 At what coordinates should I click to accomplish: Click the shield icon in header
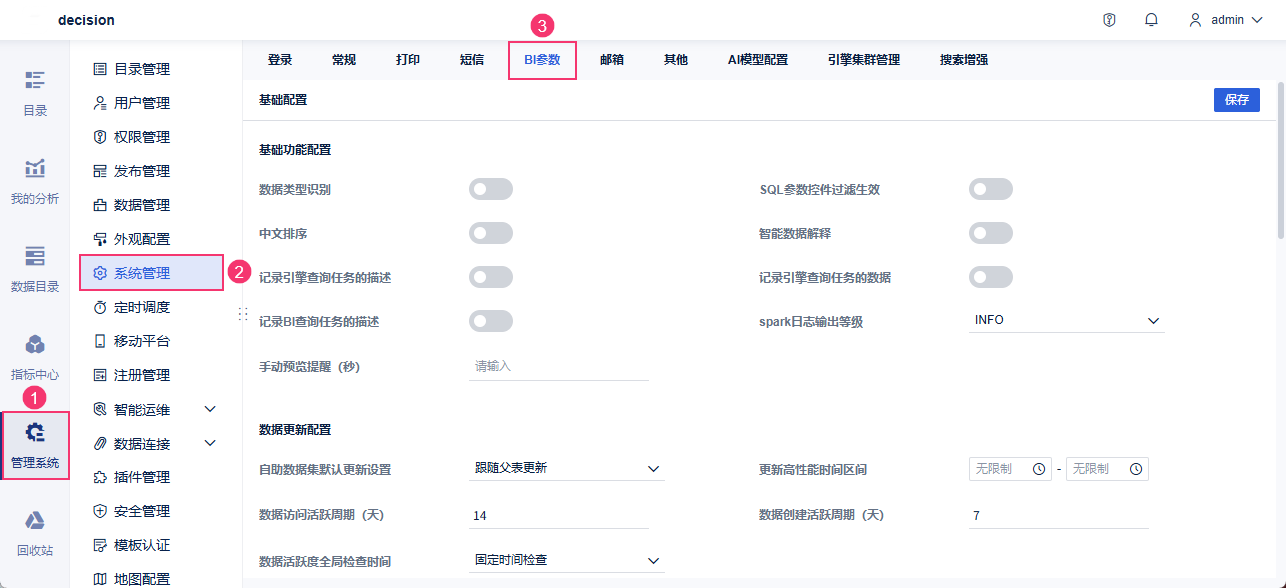click(1109, 20)
